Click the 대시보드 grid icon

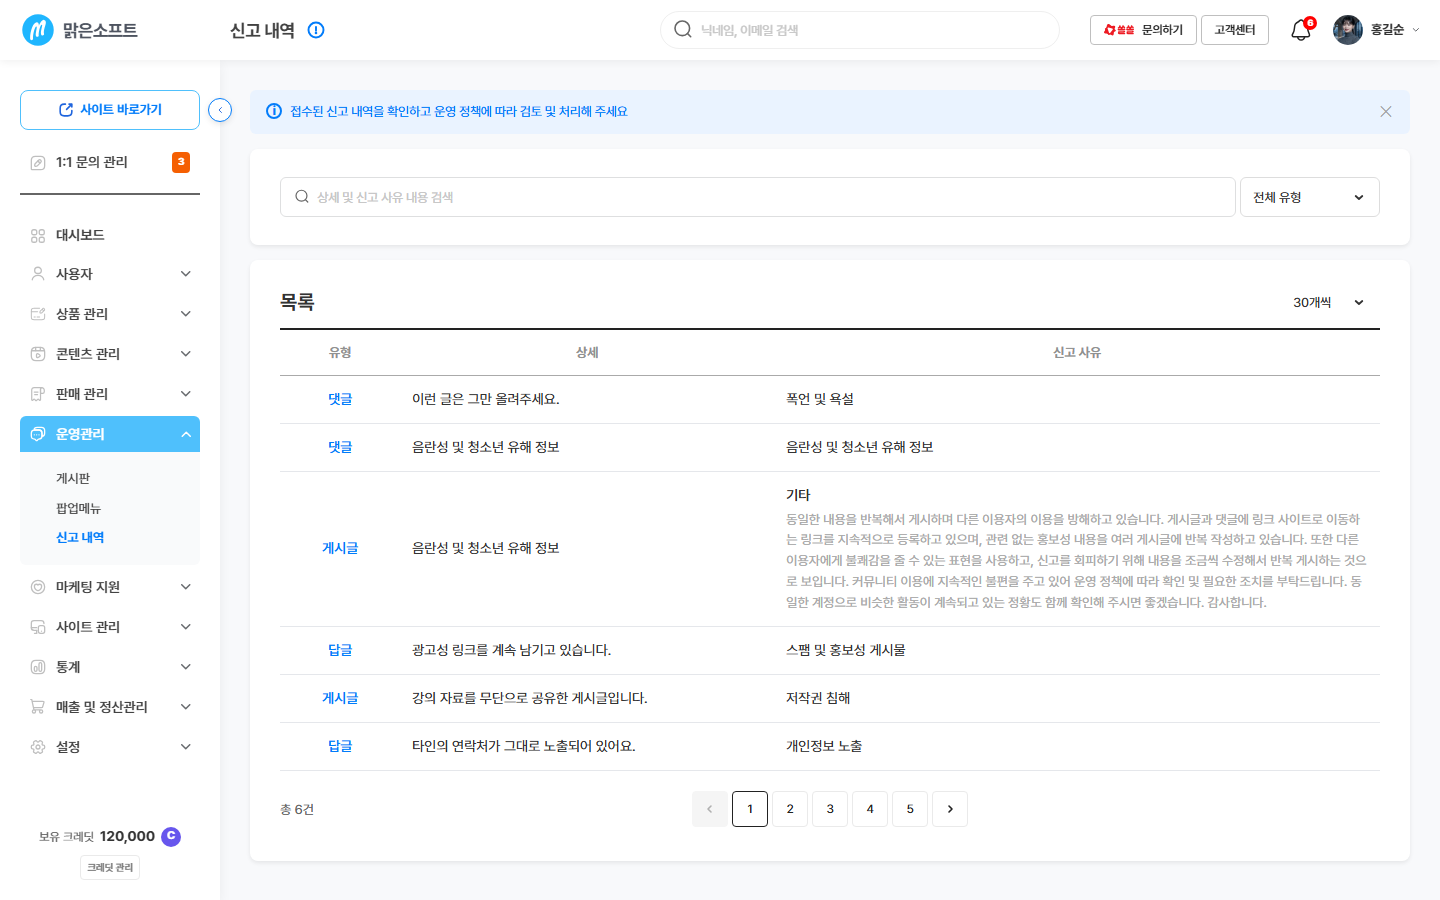coord(38,236)
